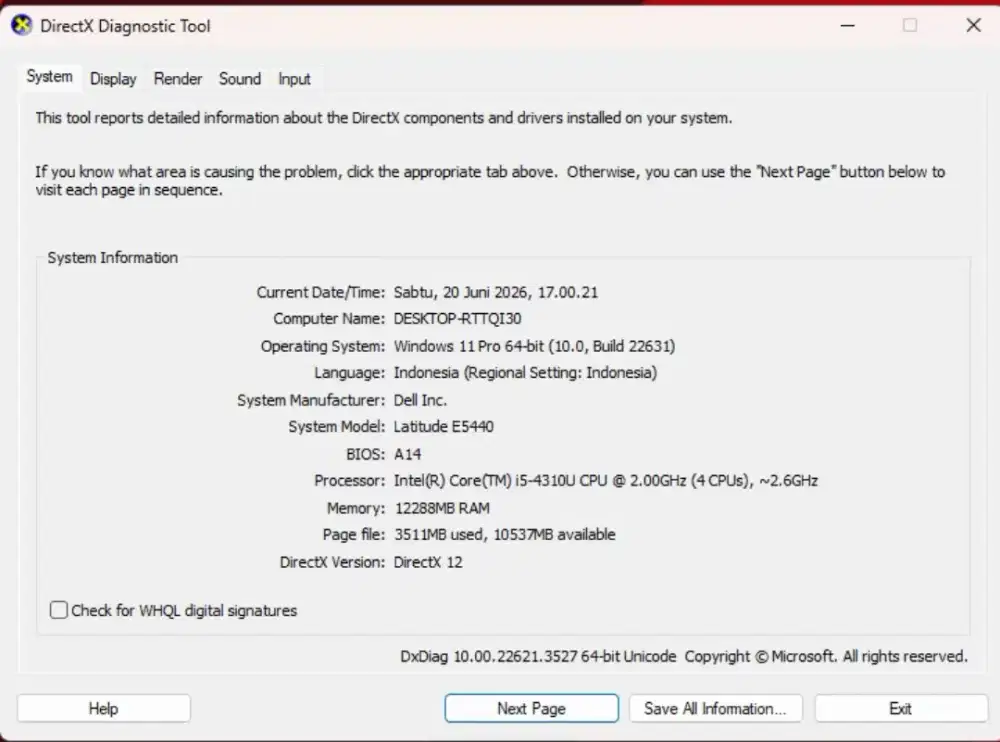Image resolution: width=1000 pixels, height=742 pixels.
Task: Click the 'System Manufacturer:' label
Action: (311, 400)
